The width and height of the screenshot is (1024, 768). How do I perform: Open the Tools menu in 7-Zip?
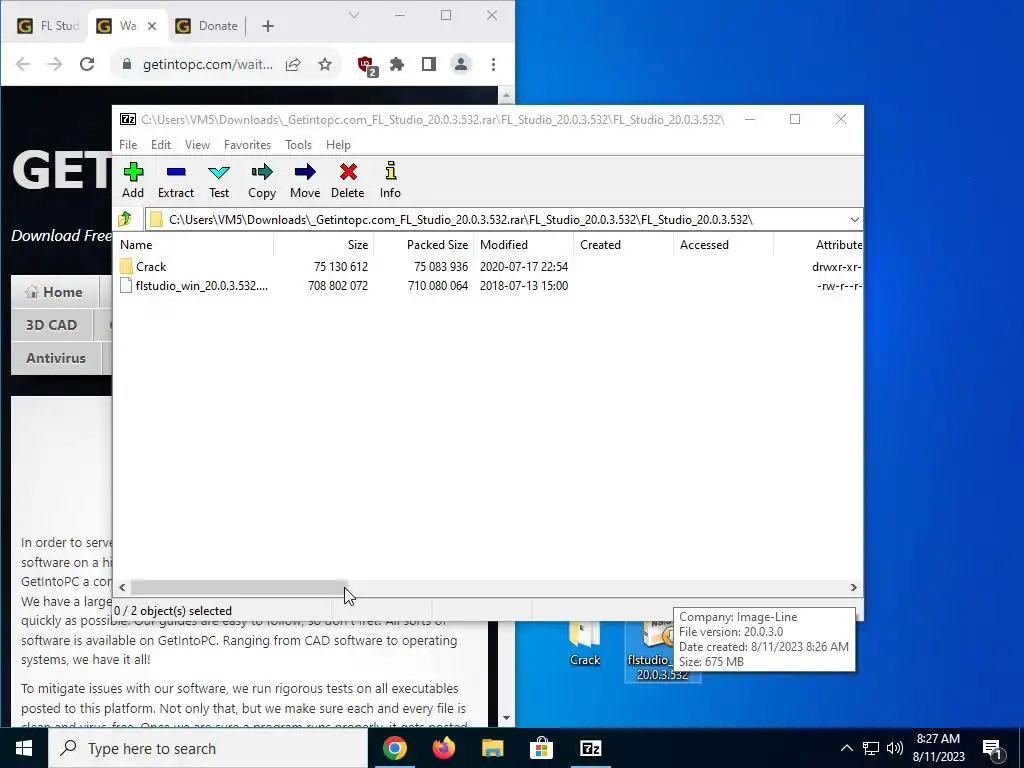pyautogui.click(x=298, y=145)
